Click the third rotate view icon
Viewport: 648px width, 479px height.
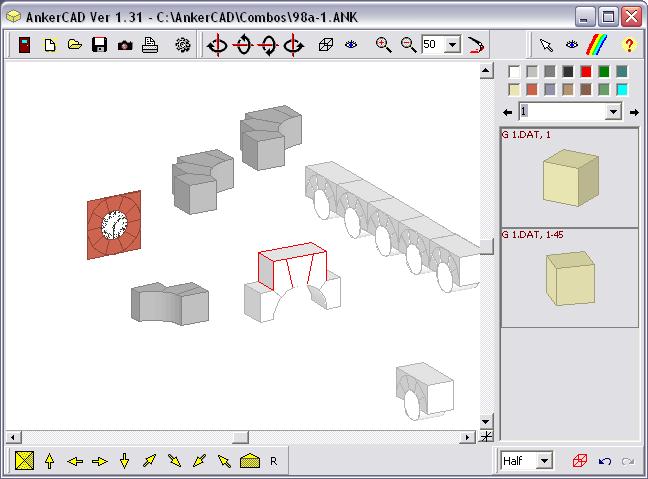tap(268, 45)
